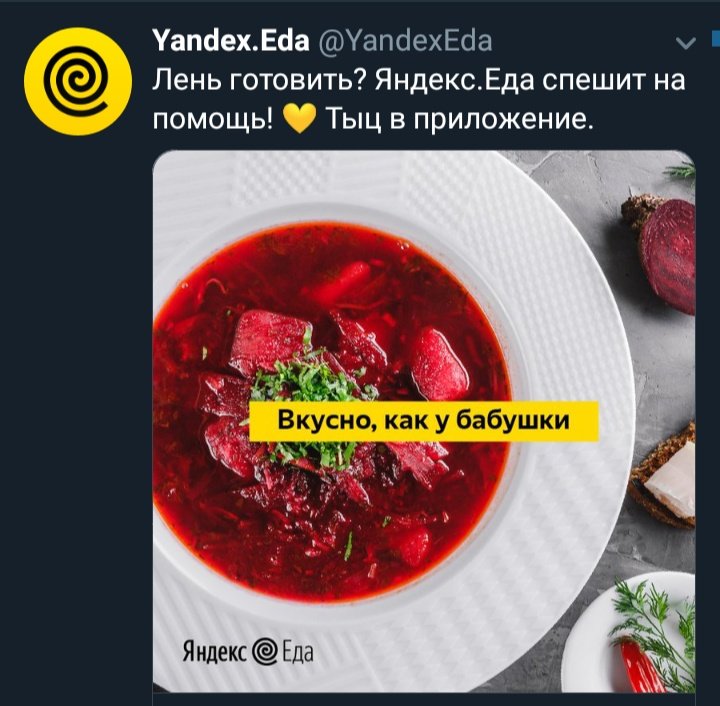Viewport: 720px width, 706px height.
Task: Open the Yandex.Eda yellow spiral avatar
Action: click(78, 81)
